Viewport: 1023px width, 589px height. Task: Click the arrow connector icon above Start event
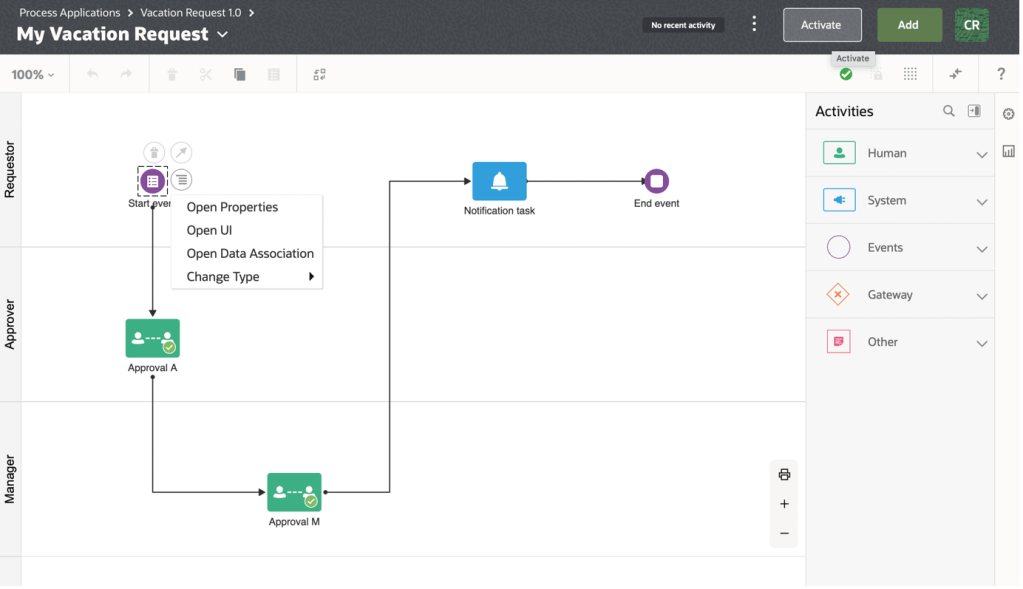181,152
